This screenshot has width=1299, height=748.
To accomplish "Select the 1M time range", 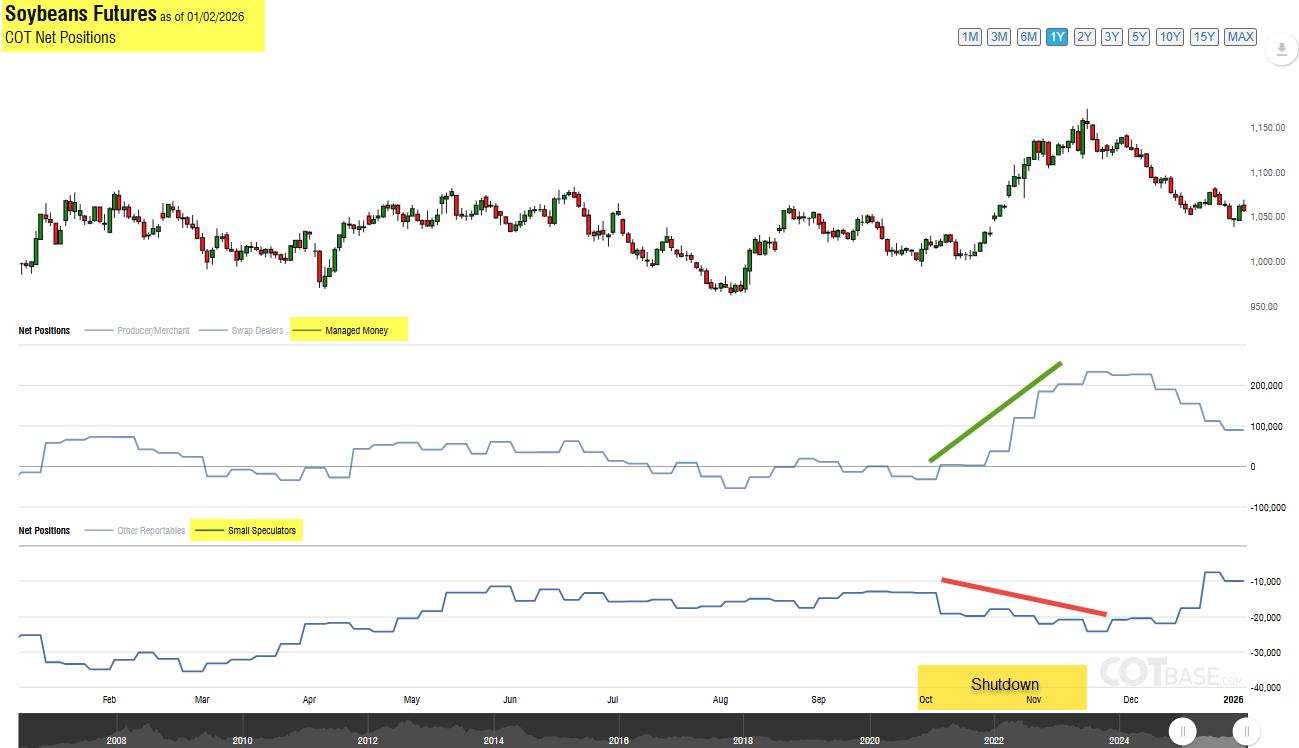I will point(970,37).
